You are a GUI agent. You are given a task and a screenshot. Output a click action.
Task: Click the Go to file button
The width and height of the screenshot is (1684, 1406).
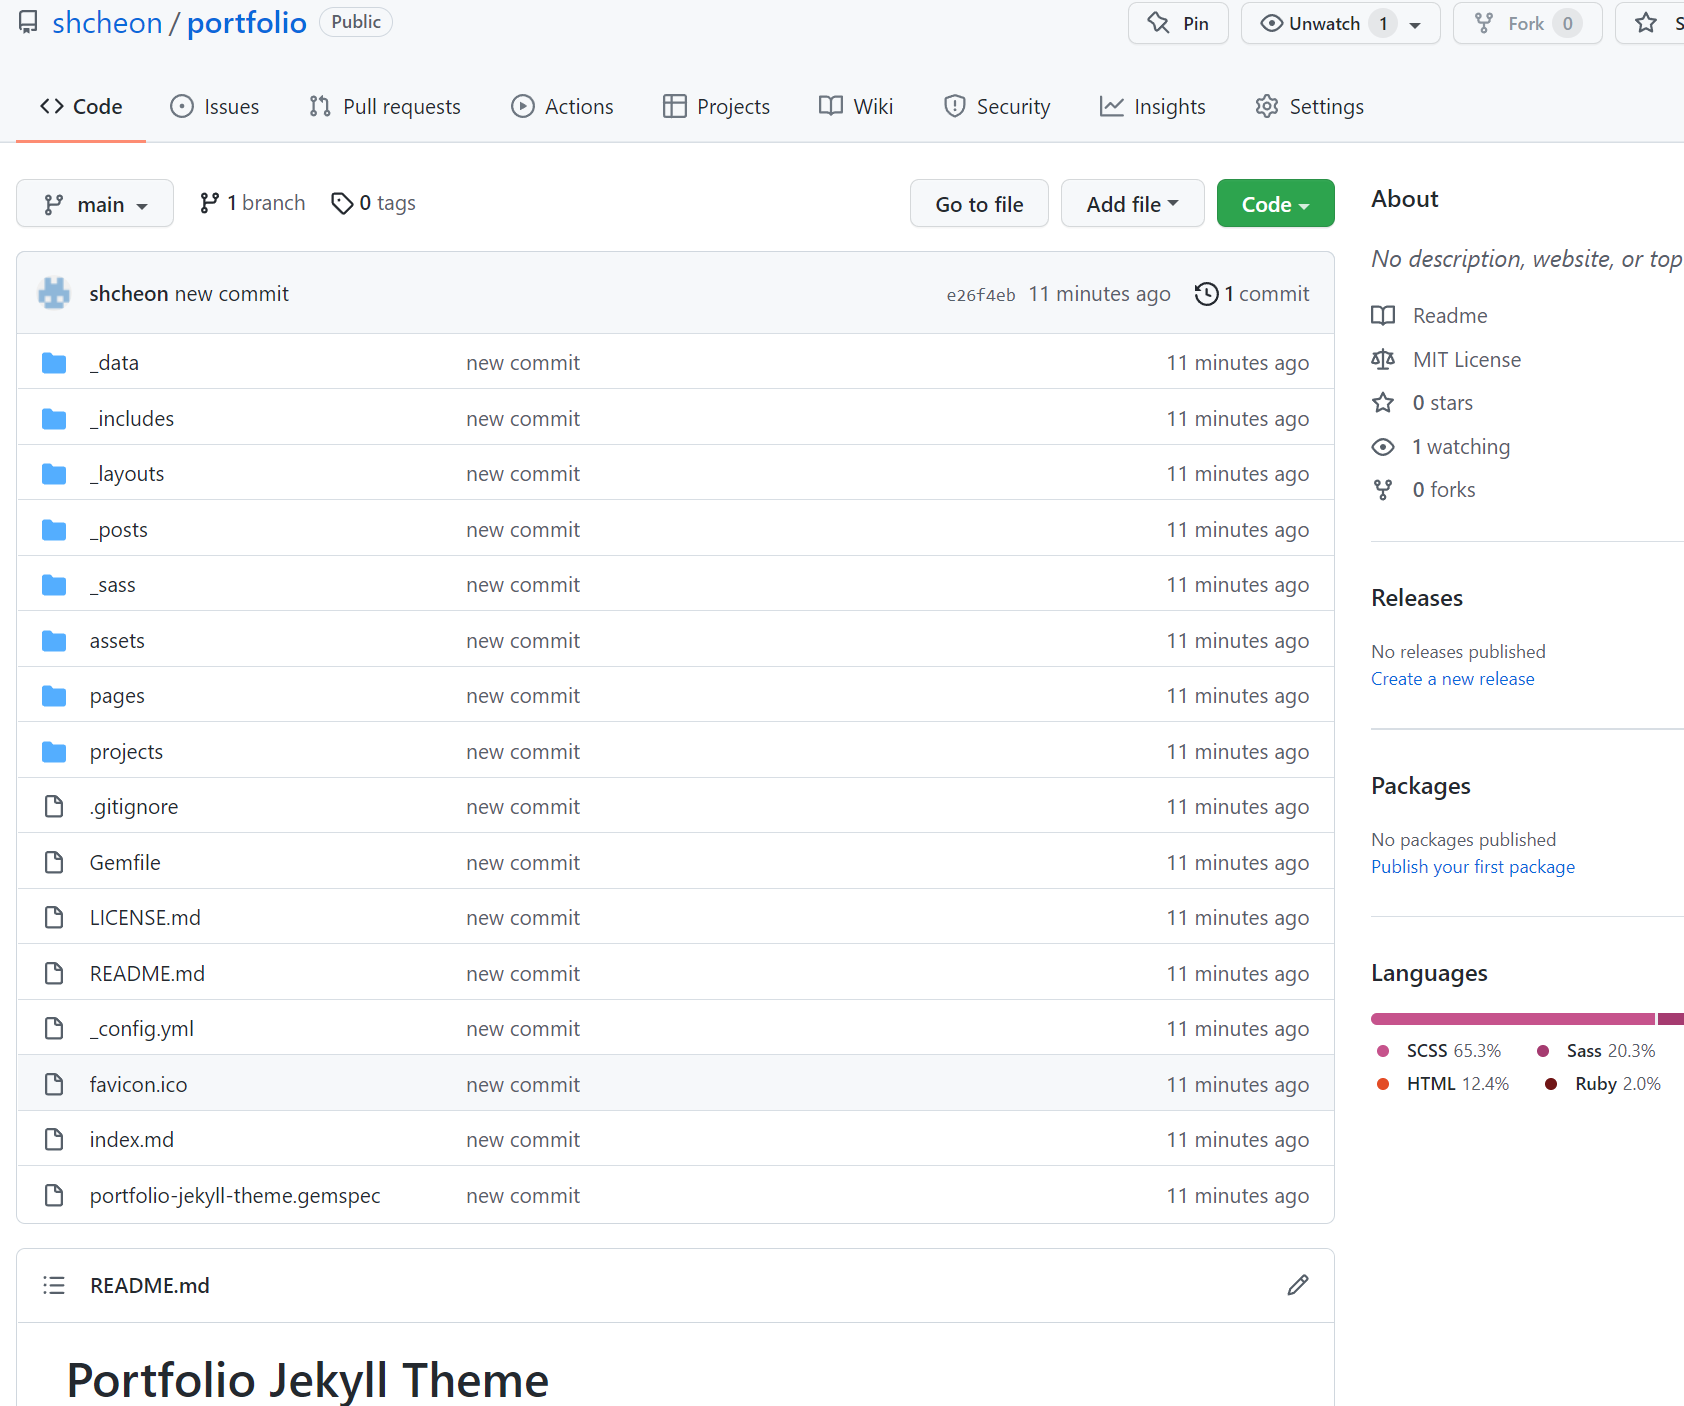tap(979, 203)
